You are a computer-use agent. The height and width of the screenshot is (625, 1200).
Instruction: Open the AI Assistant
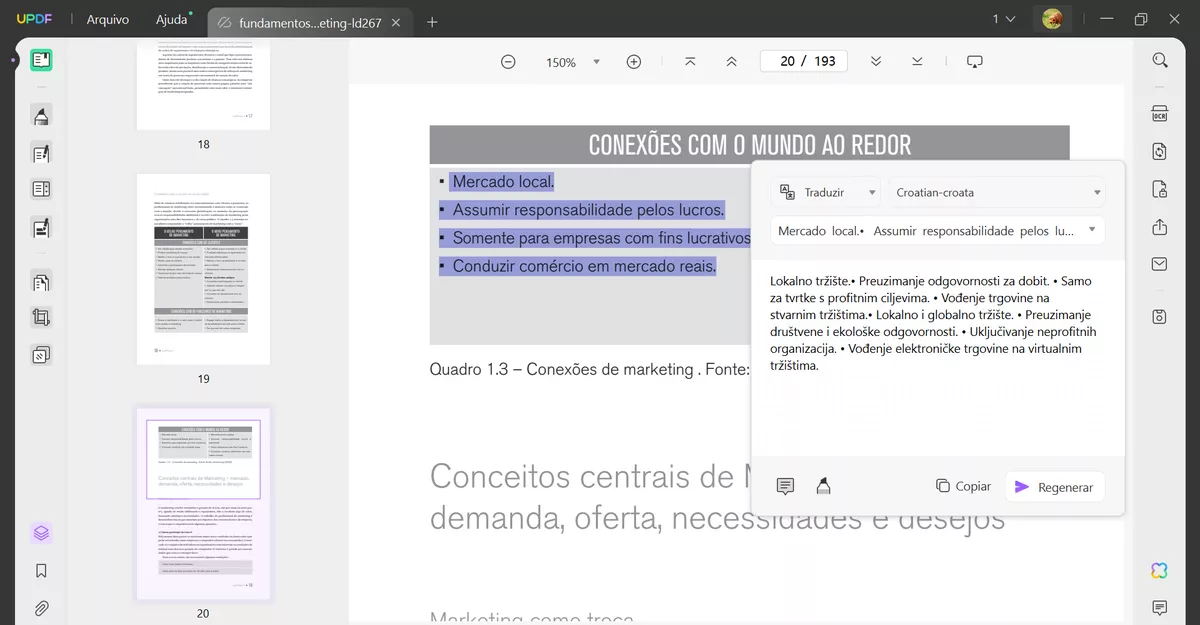click(1159, 570)
